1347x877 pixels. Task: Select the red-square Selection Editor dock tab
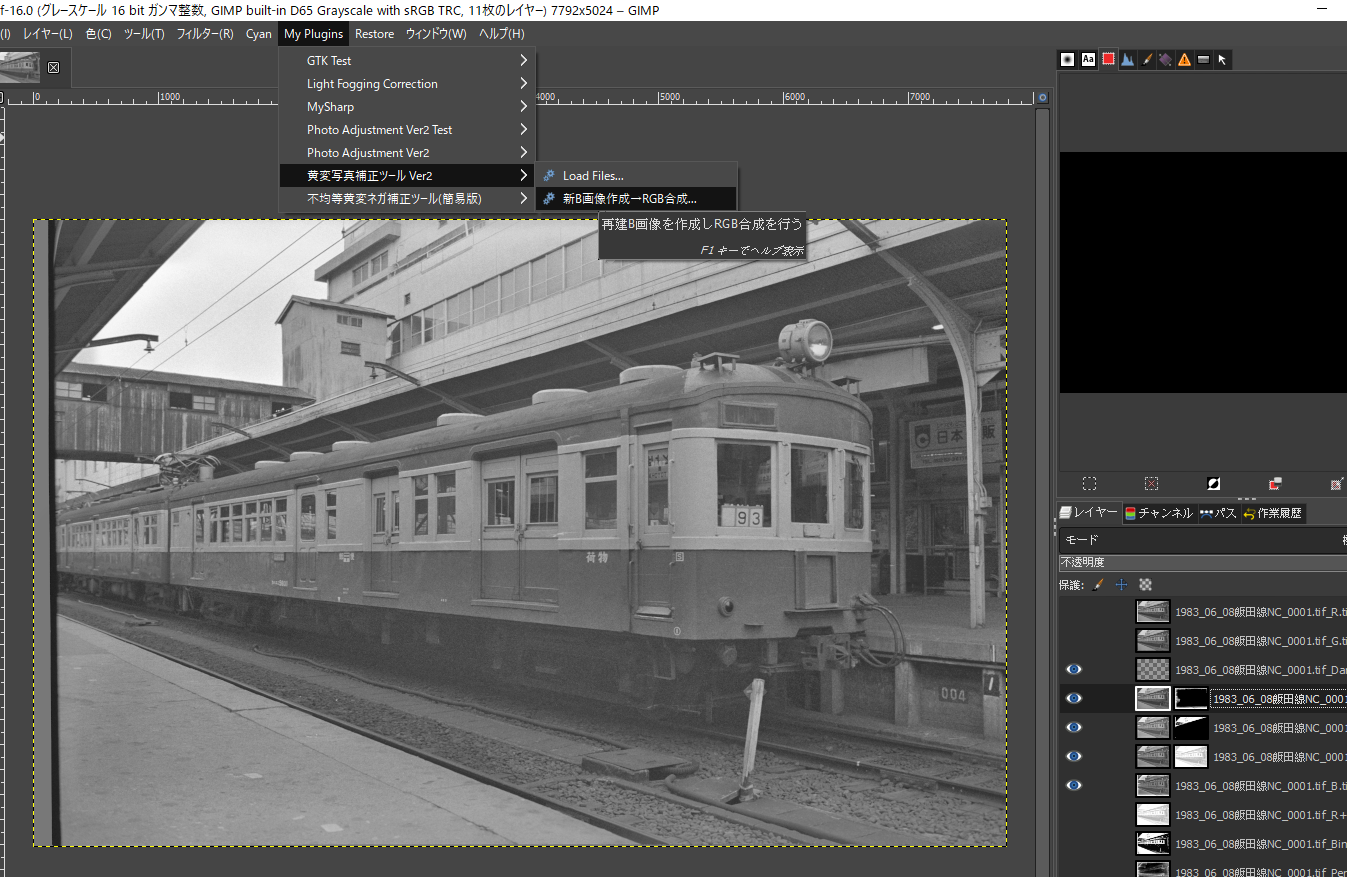coord(1108,59)
